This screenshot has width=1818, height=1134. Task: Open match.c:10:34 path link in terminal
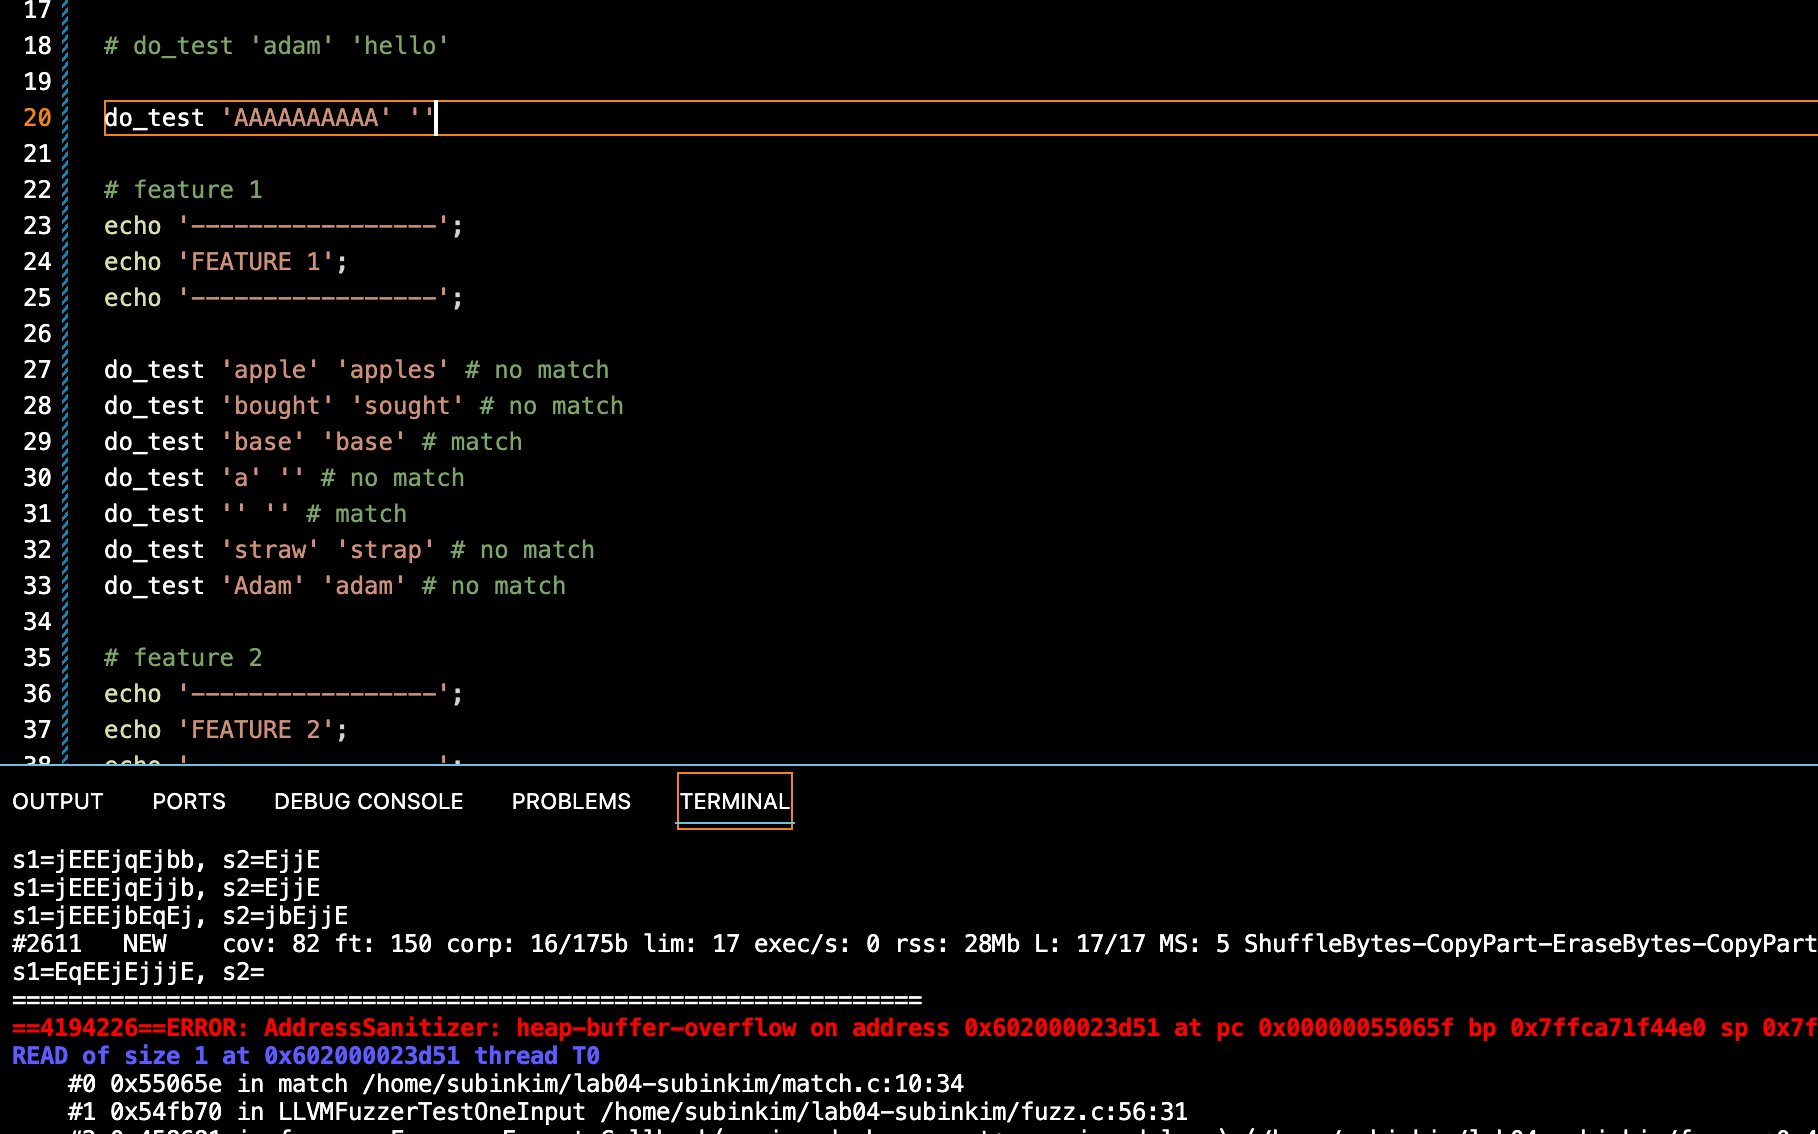[x=663, y=1084]
